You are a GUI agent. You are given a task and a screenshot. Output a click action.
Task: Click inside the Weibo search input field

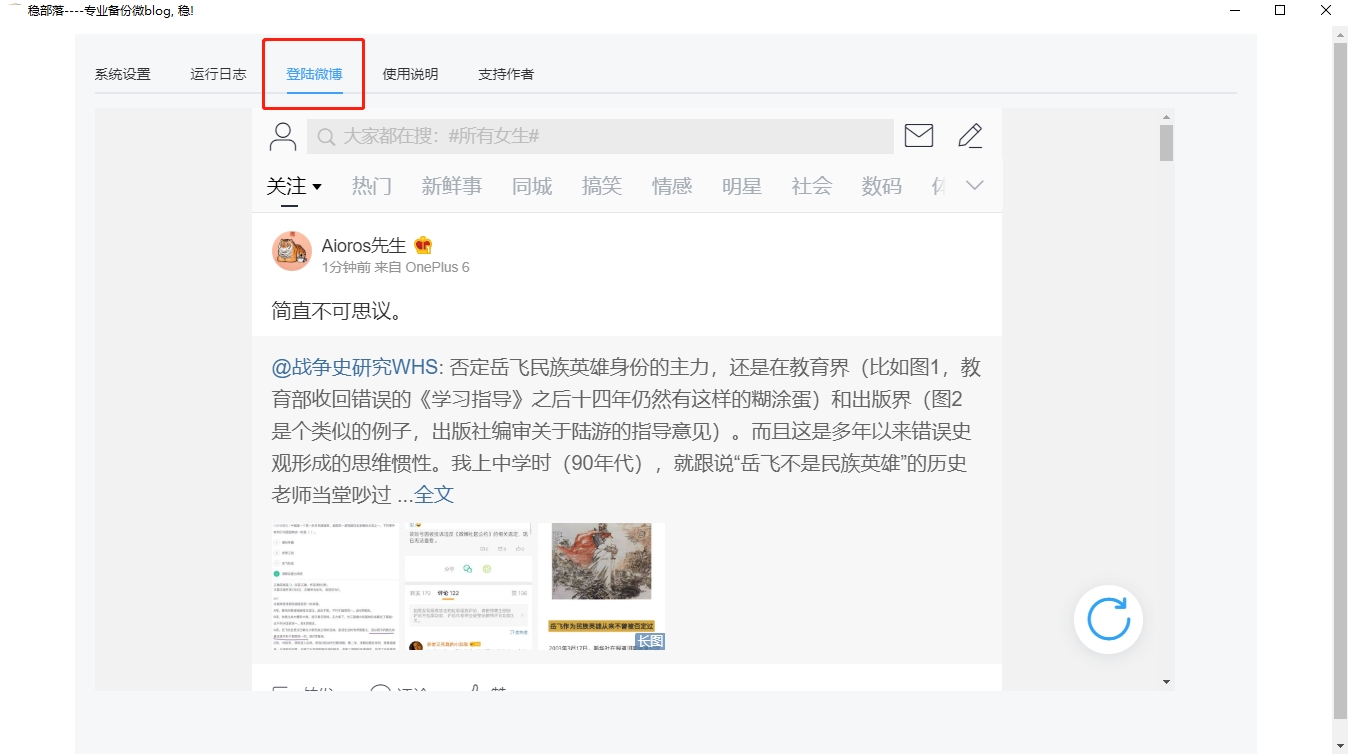coord(600,136)
